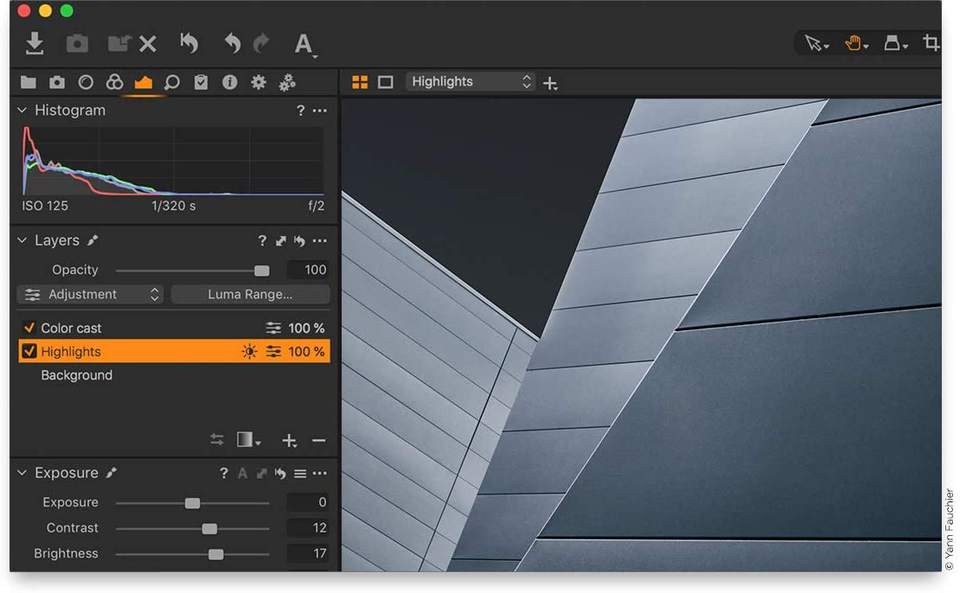This screenshot has height=593, width=960.
Task: Select the Background layer row
Action: pos(77,376)
